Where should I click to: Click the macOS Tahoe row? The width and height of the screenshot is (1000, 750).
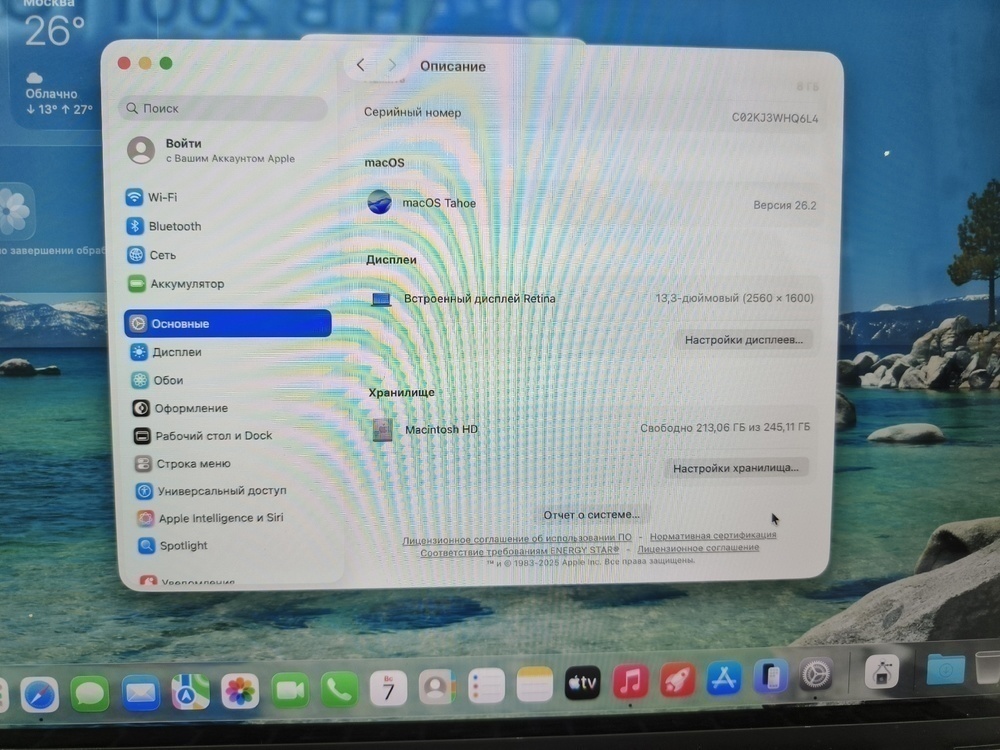click(591, 204)
